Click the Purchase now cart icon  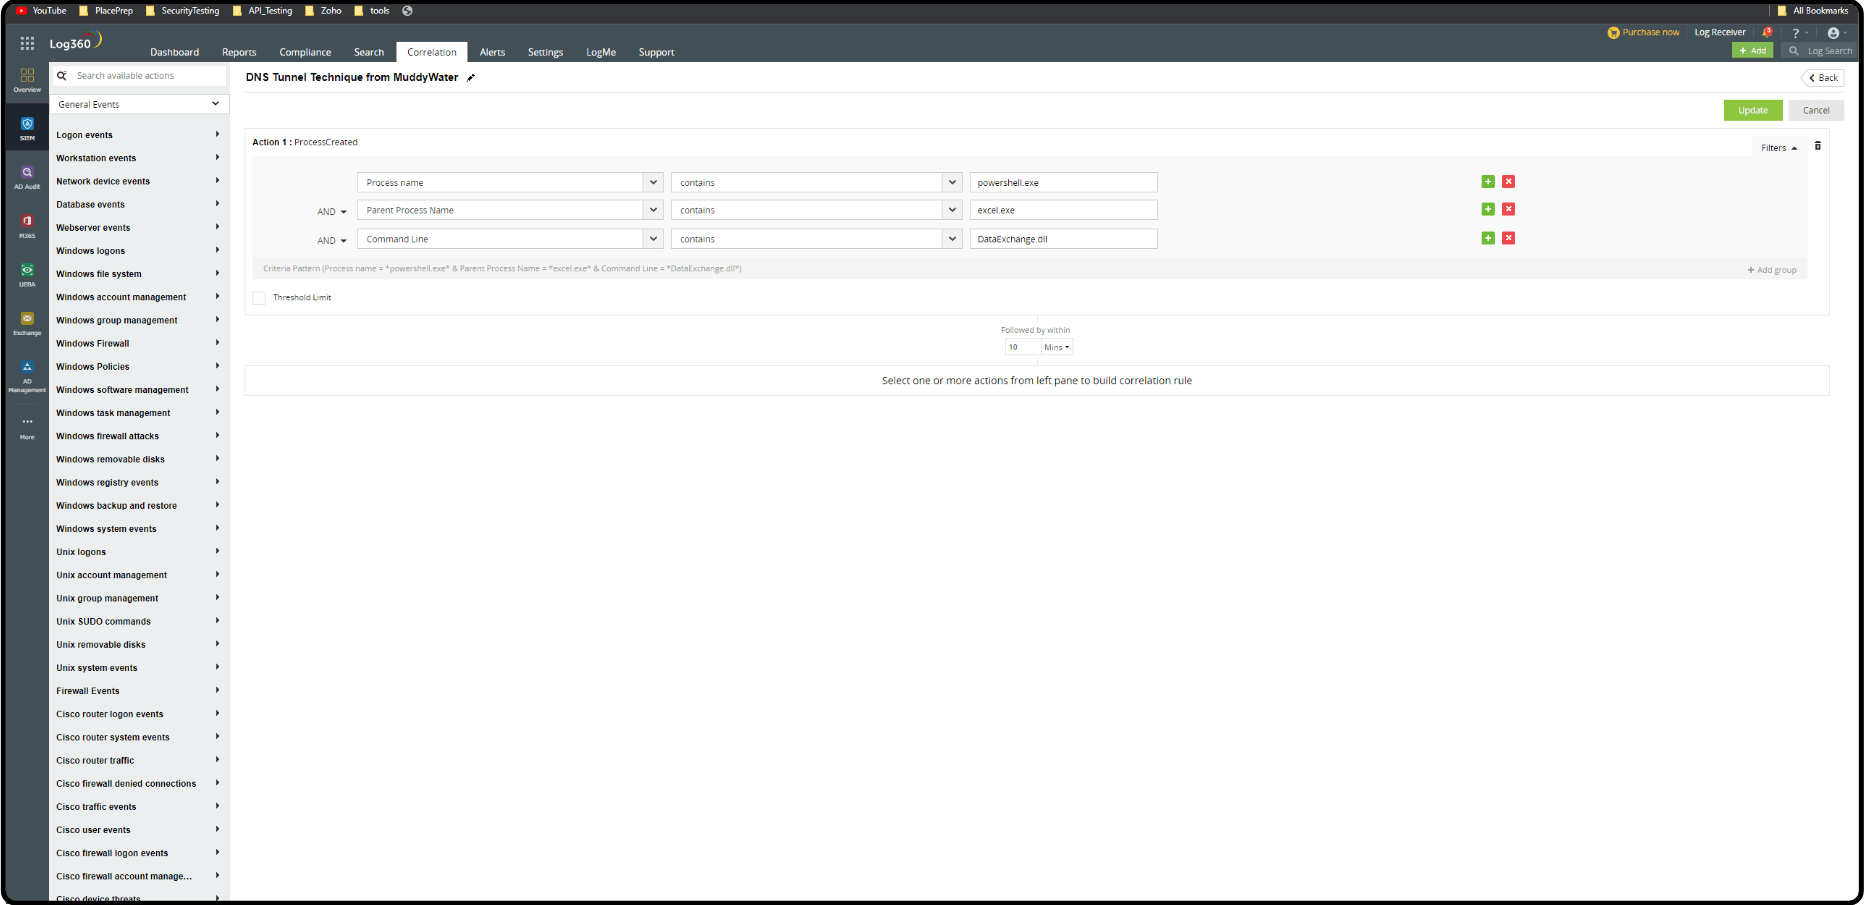point(1613,33)
